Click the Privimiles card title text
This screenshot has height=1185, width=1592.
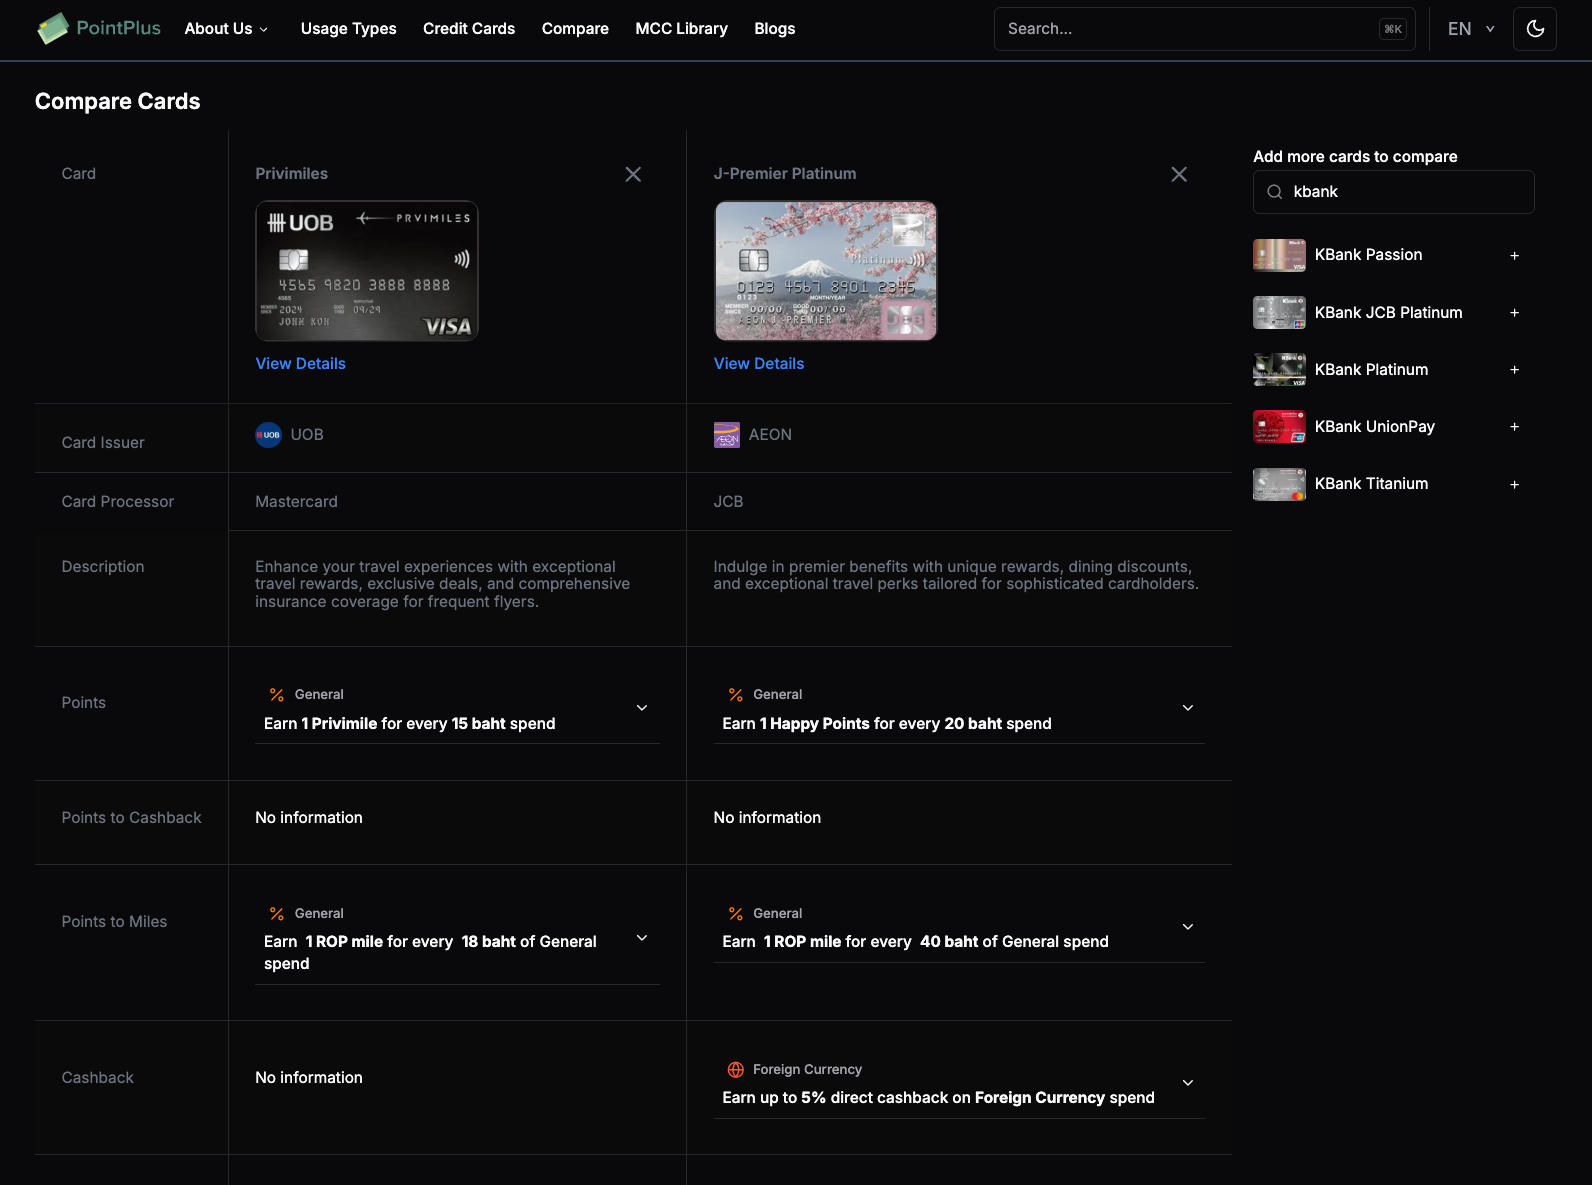tap(291, 174)
